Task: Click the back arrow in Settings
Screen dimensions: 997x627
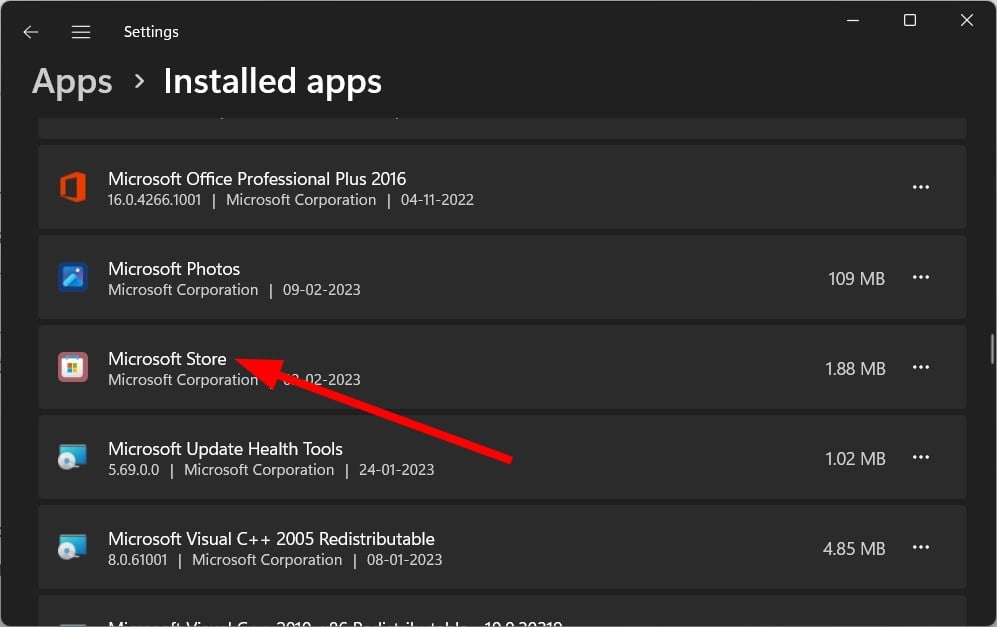Action: pyautogui.click(x=31, y=32)
